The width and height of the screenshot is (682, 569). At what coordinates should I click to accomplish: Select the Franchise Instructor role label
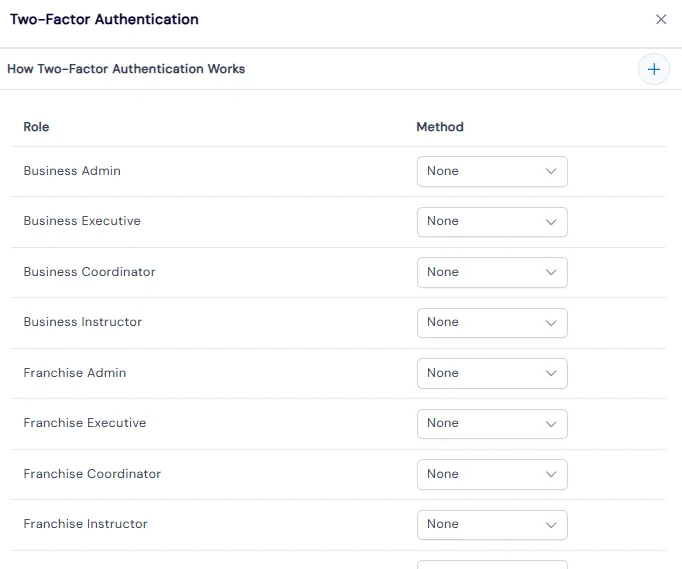pyautogui.click(x=85, y=523)
